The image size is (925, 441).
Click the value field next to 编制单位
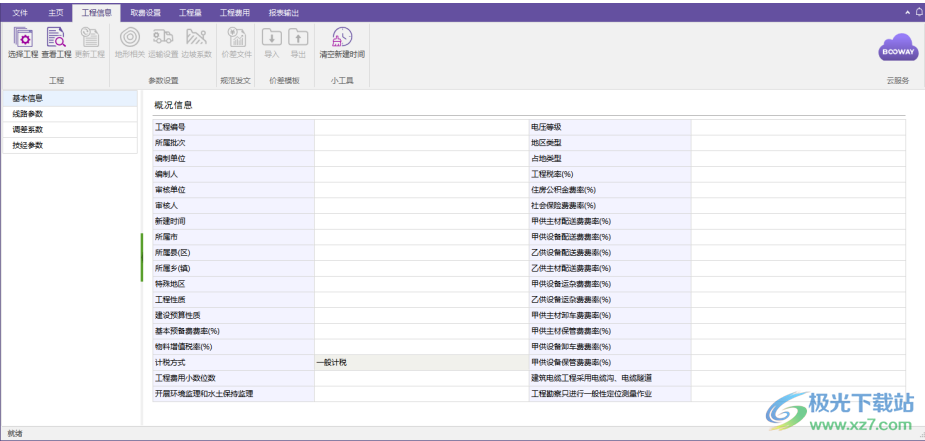click(x=421, y=159)
